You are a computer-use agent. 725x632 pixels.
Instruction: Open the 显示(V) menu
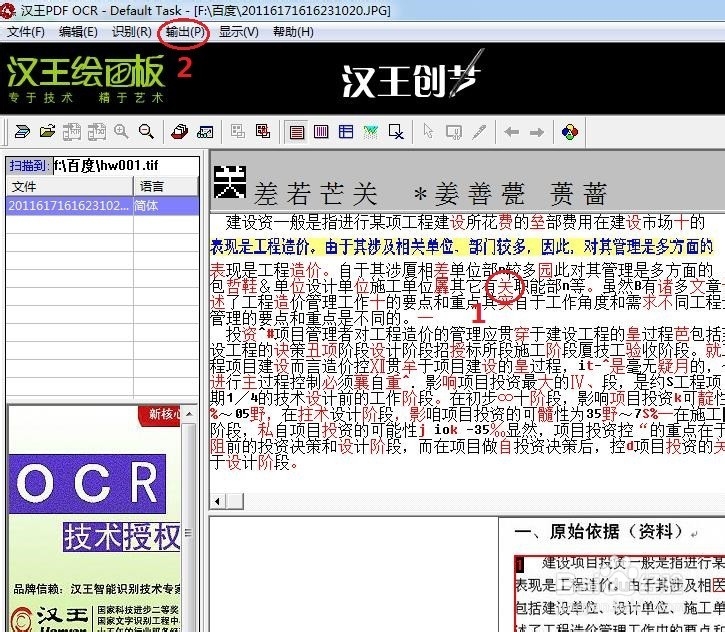(x=239, y=32)
